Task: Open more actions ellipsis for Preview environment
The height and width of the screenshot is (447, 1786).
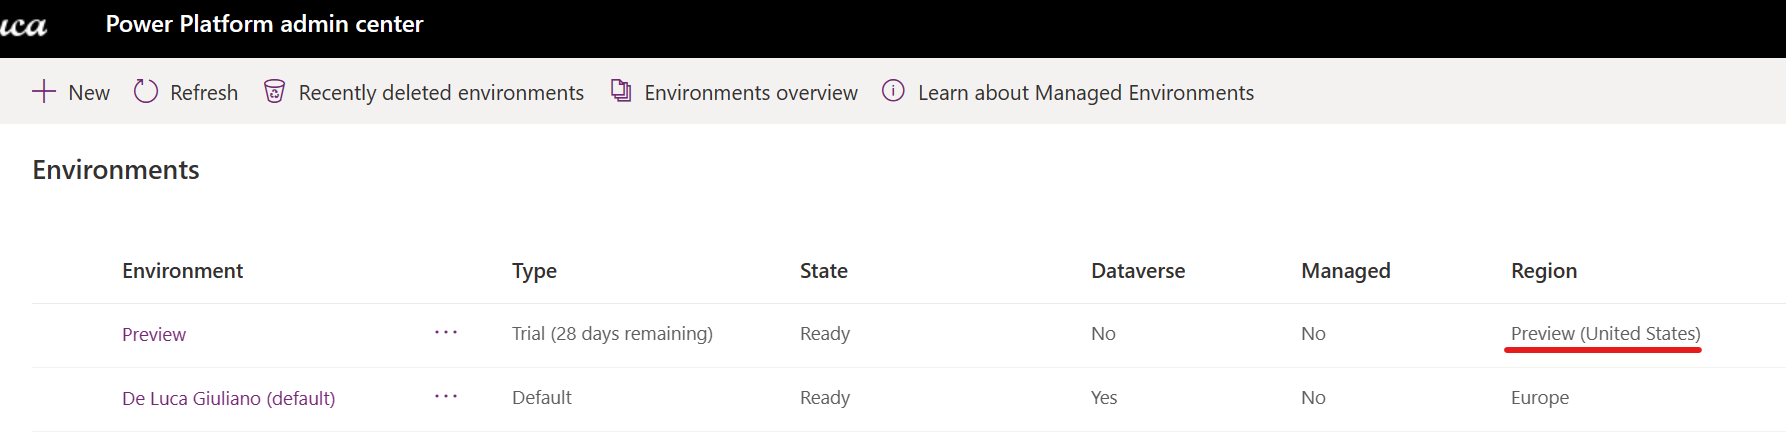Action: point(446,333)
